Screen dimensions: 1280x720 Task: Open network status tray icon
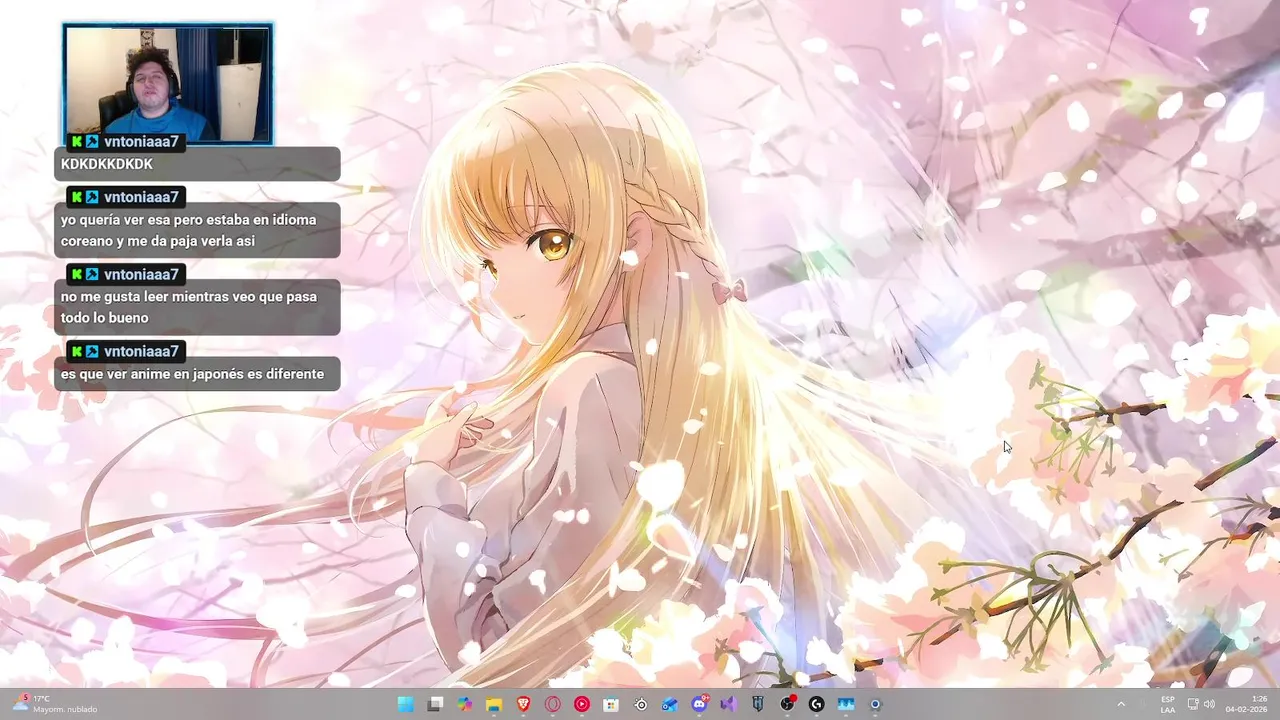click(x=1193, y=704)
